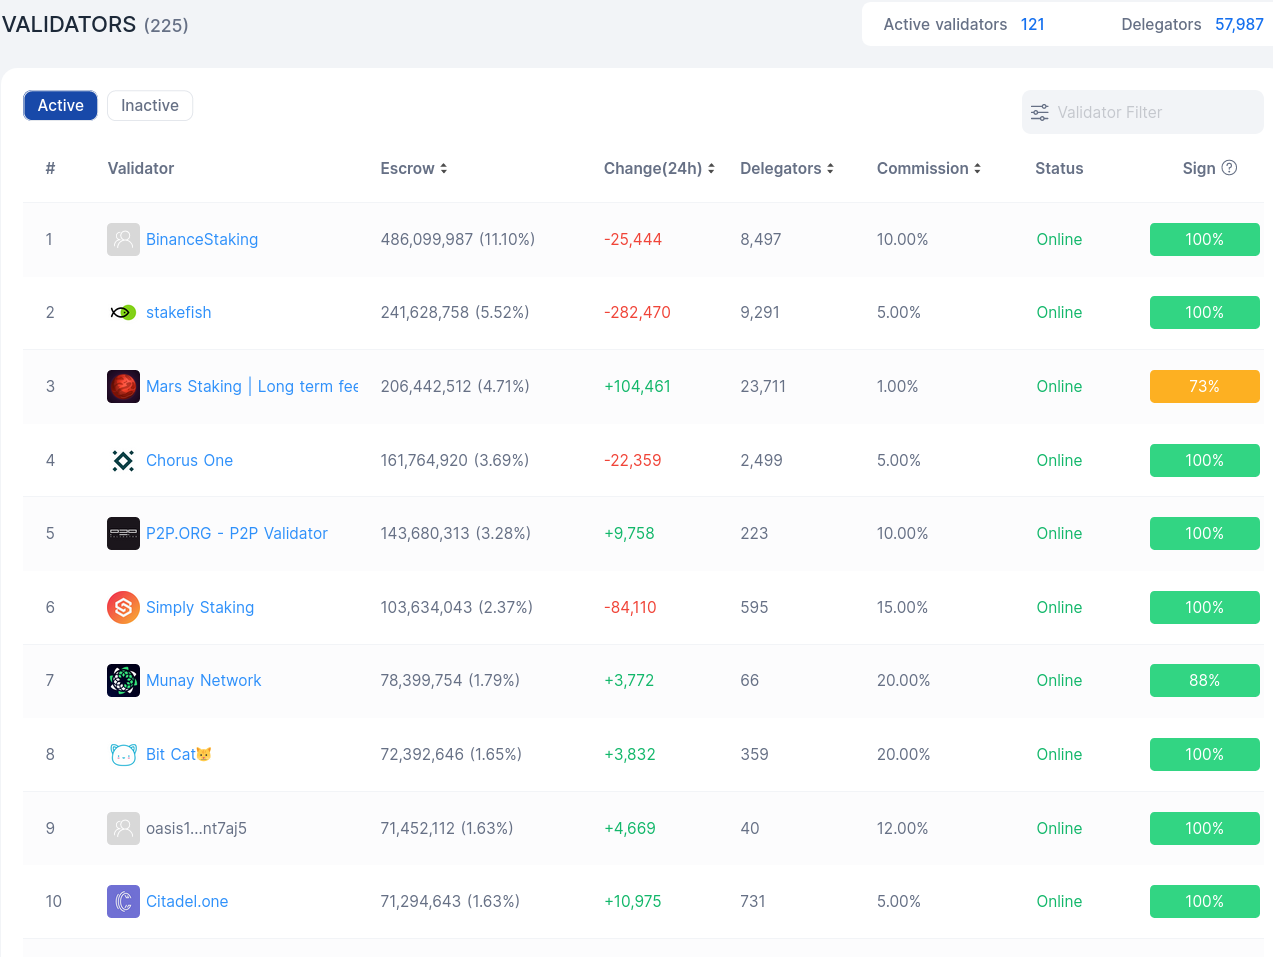The width and height of the screenshot is (1273, 957).
Task: Sort by Change(24h) column header
Action: tap(659, 168)
